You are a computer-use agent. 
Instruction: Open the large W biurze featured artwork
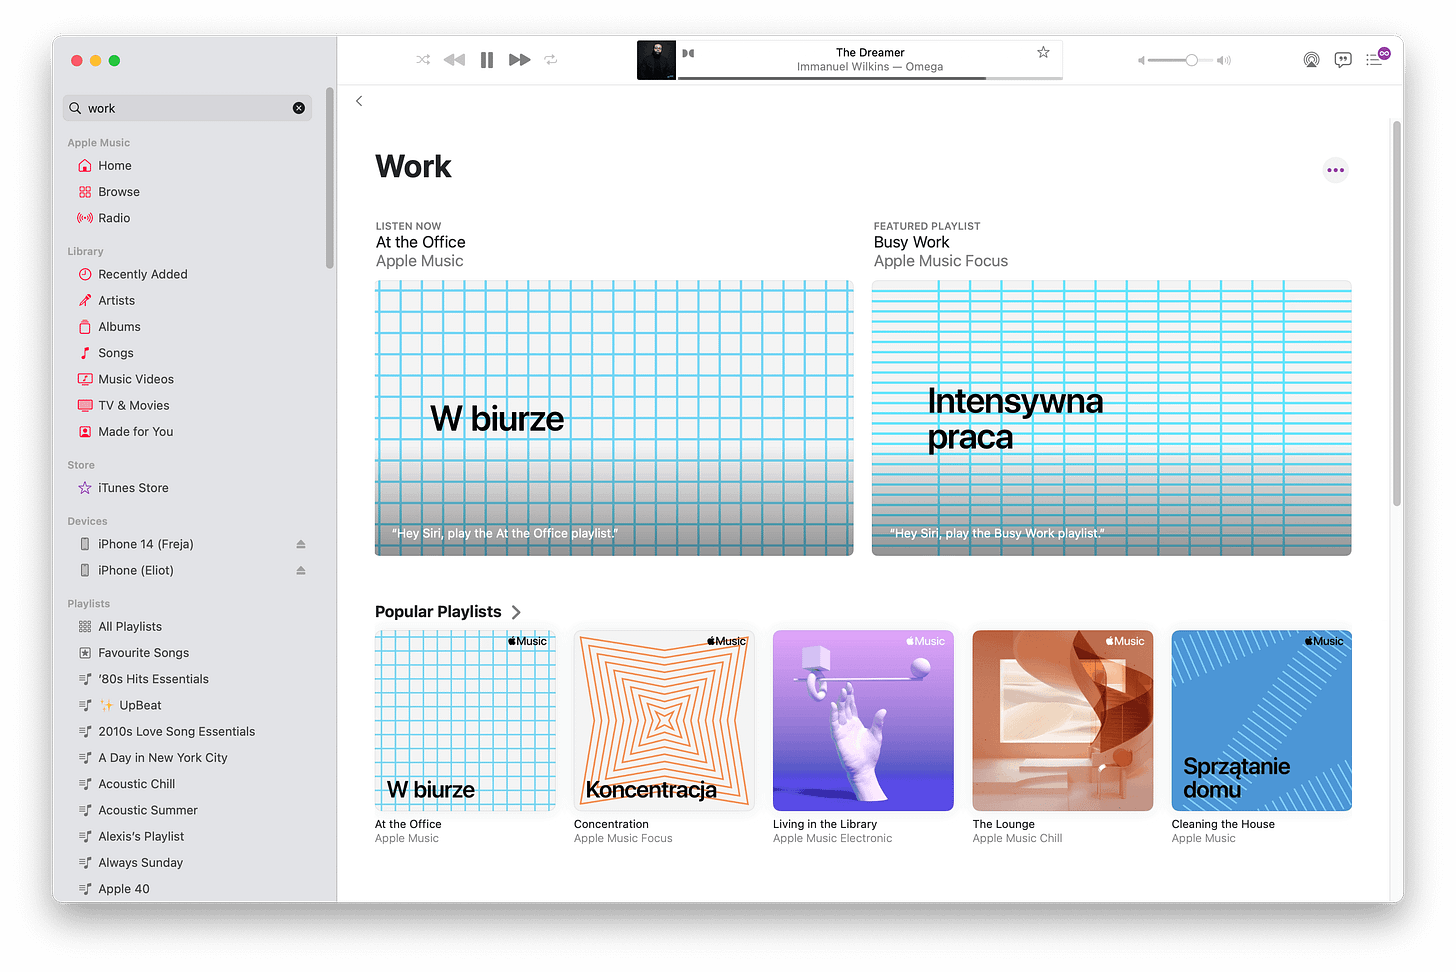[x=614, y=418]
